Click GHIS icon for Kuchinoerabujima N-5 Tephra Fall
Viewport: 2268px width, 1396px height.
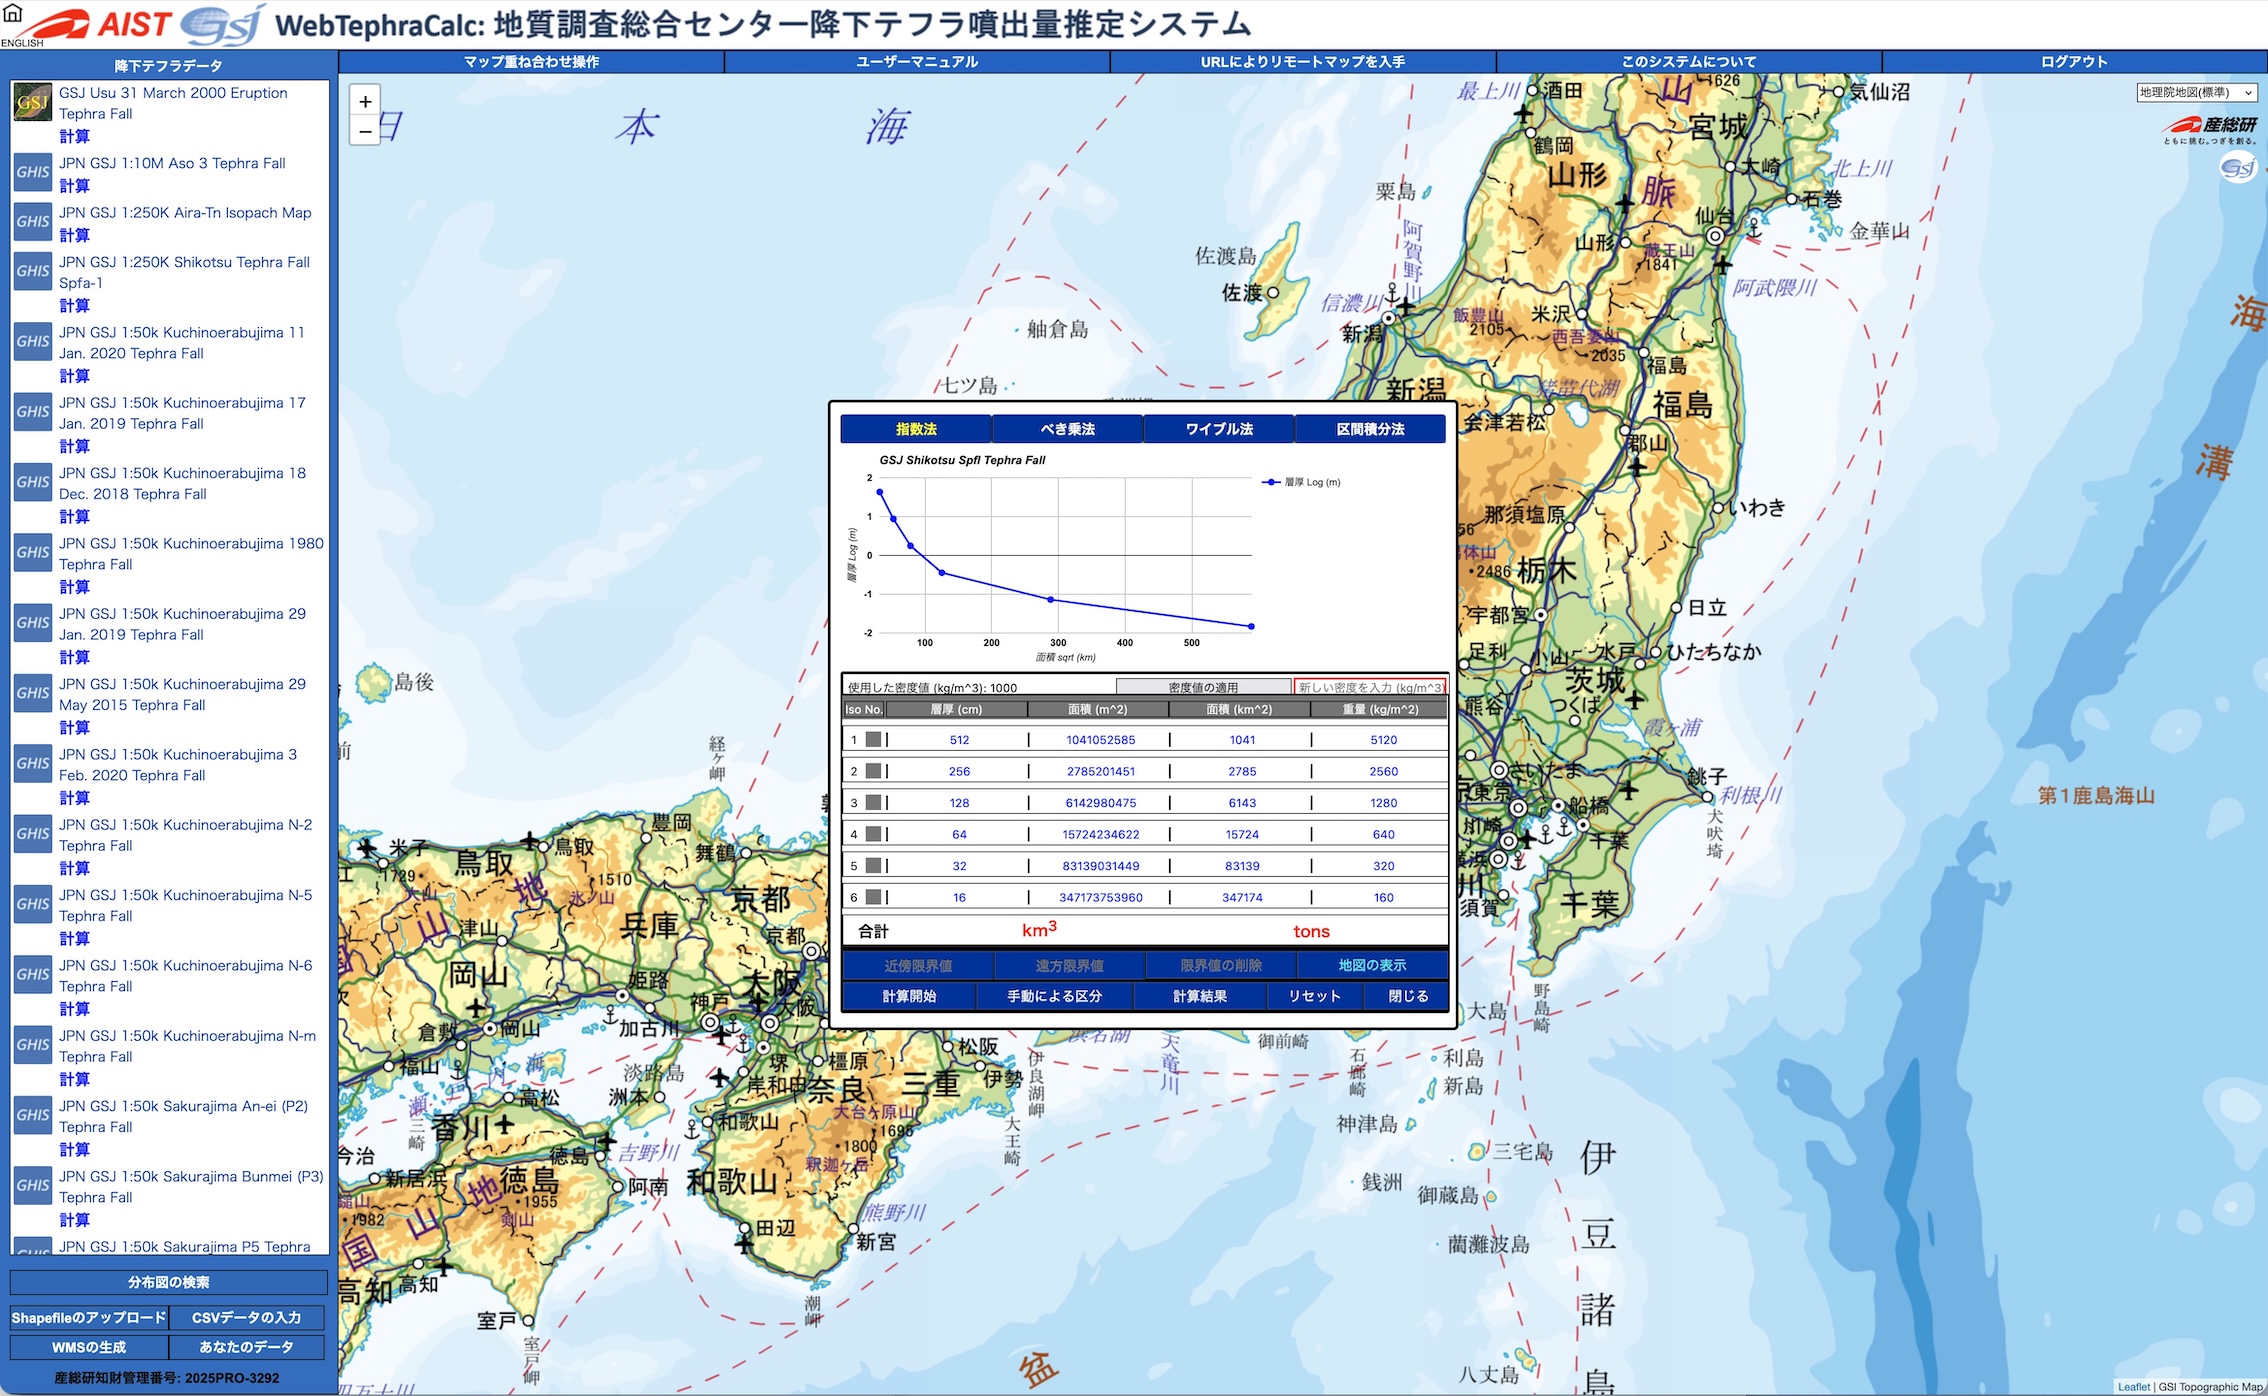pyautogui.click(x=33, y=904)
